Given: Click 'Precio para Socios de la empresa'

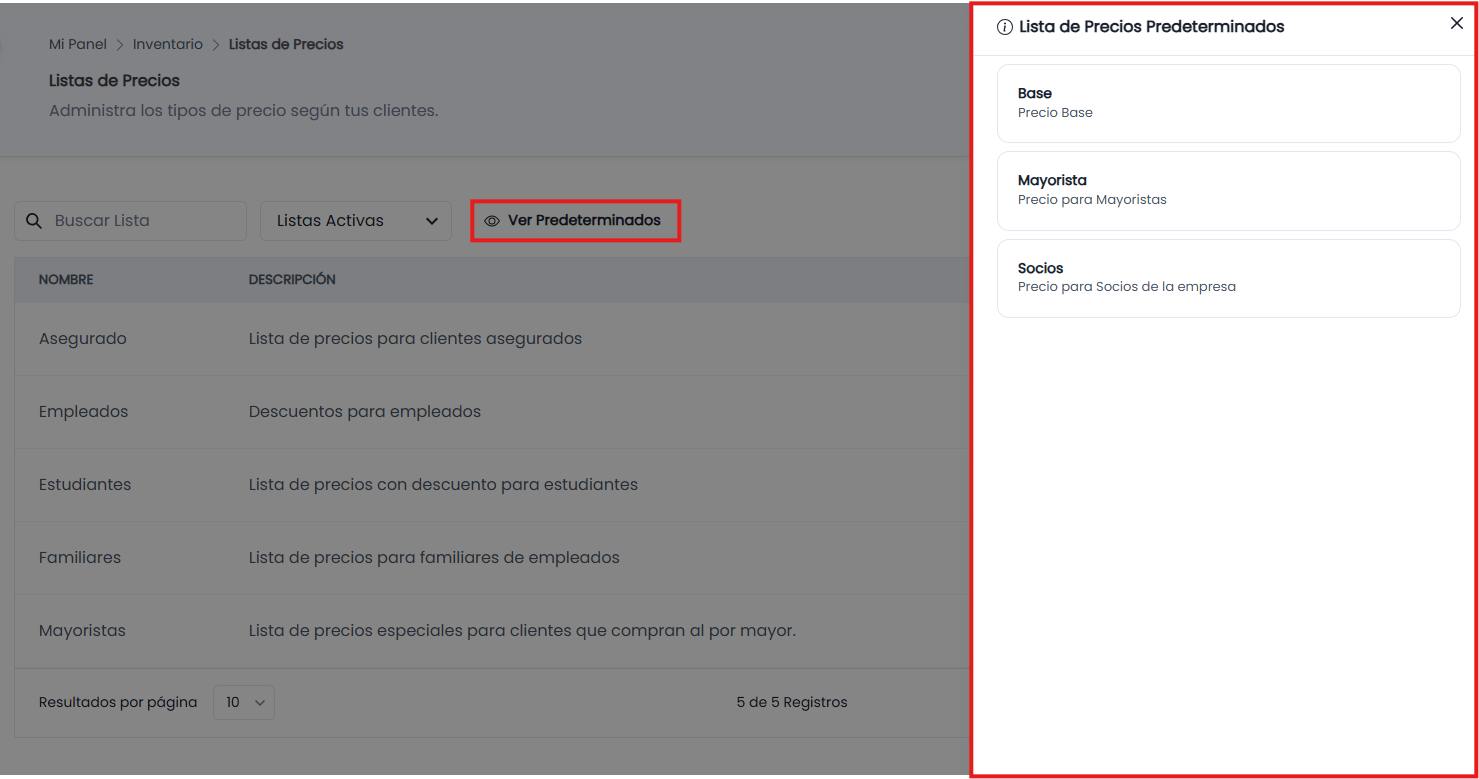Looking at the screenshot, I should 1127,286.
